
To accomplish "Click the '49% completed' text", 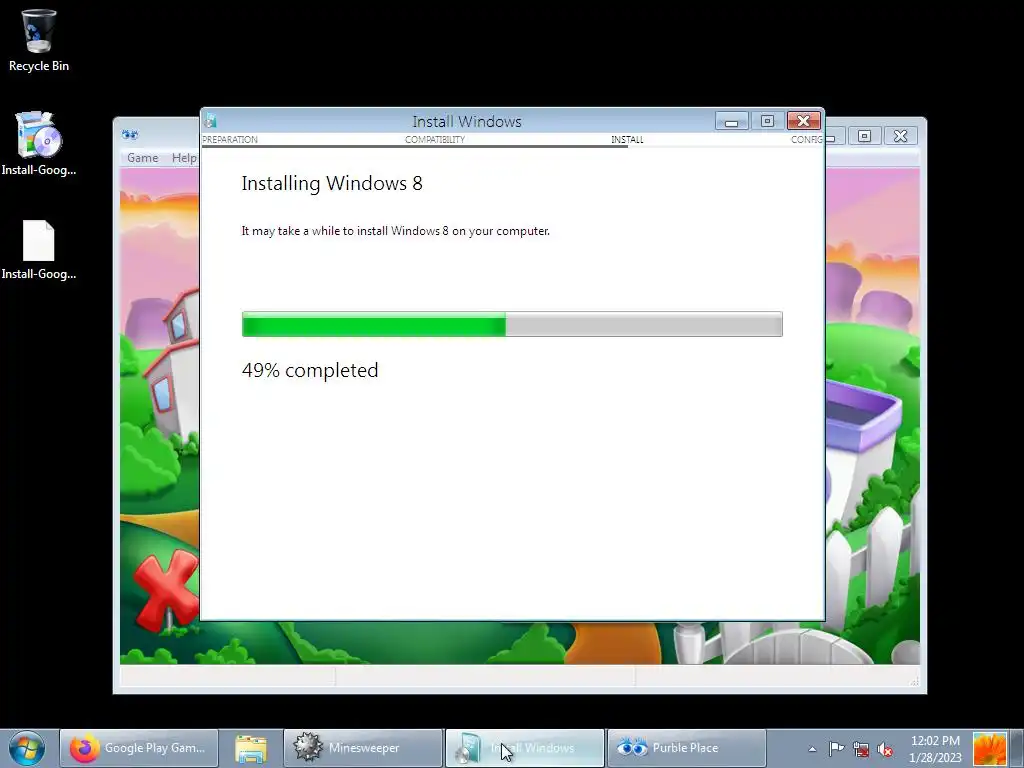I will pyautogui.click(x=310, y=370).
